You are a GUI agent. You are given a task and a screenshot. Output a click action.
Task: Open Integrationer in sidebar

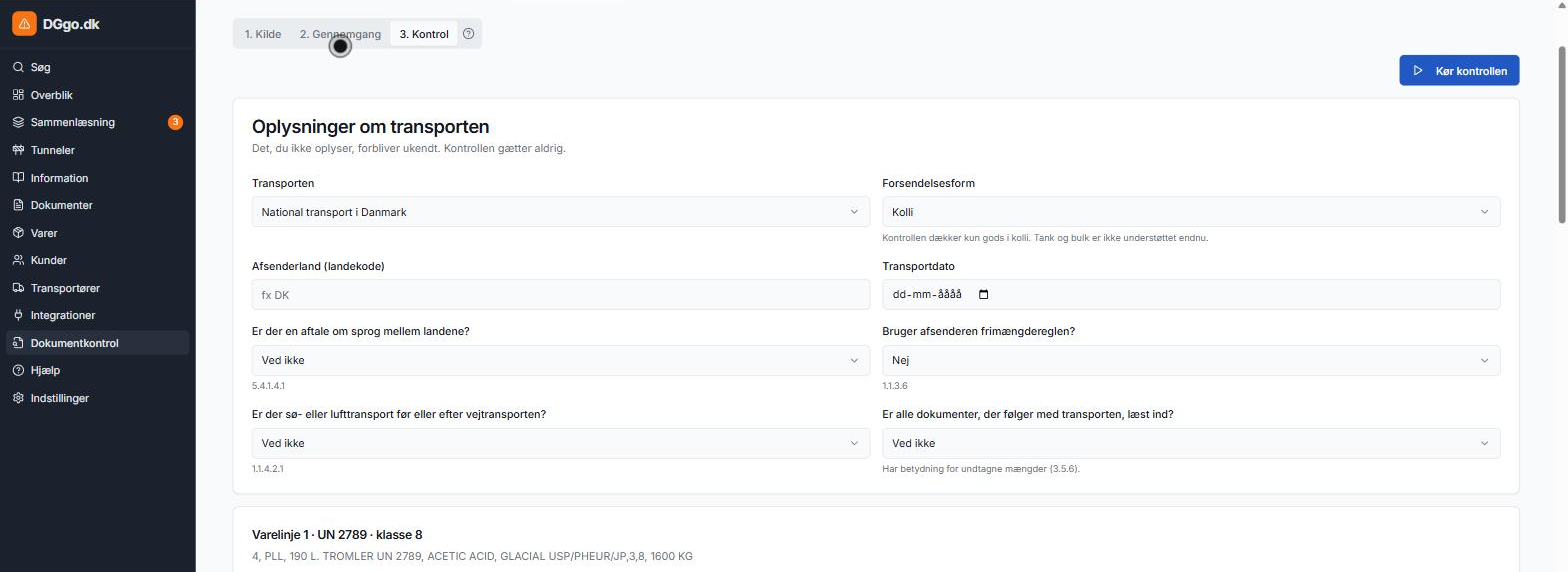coord(97,315)
